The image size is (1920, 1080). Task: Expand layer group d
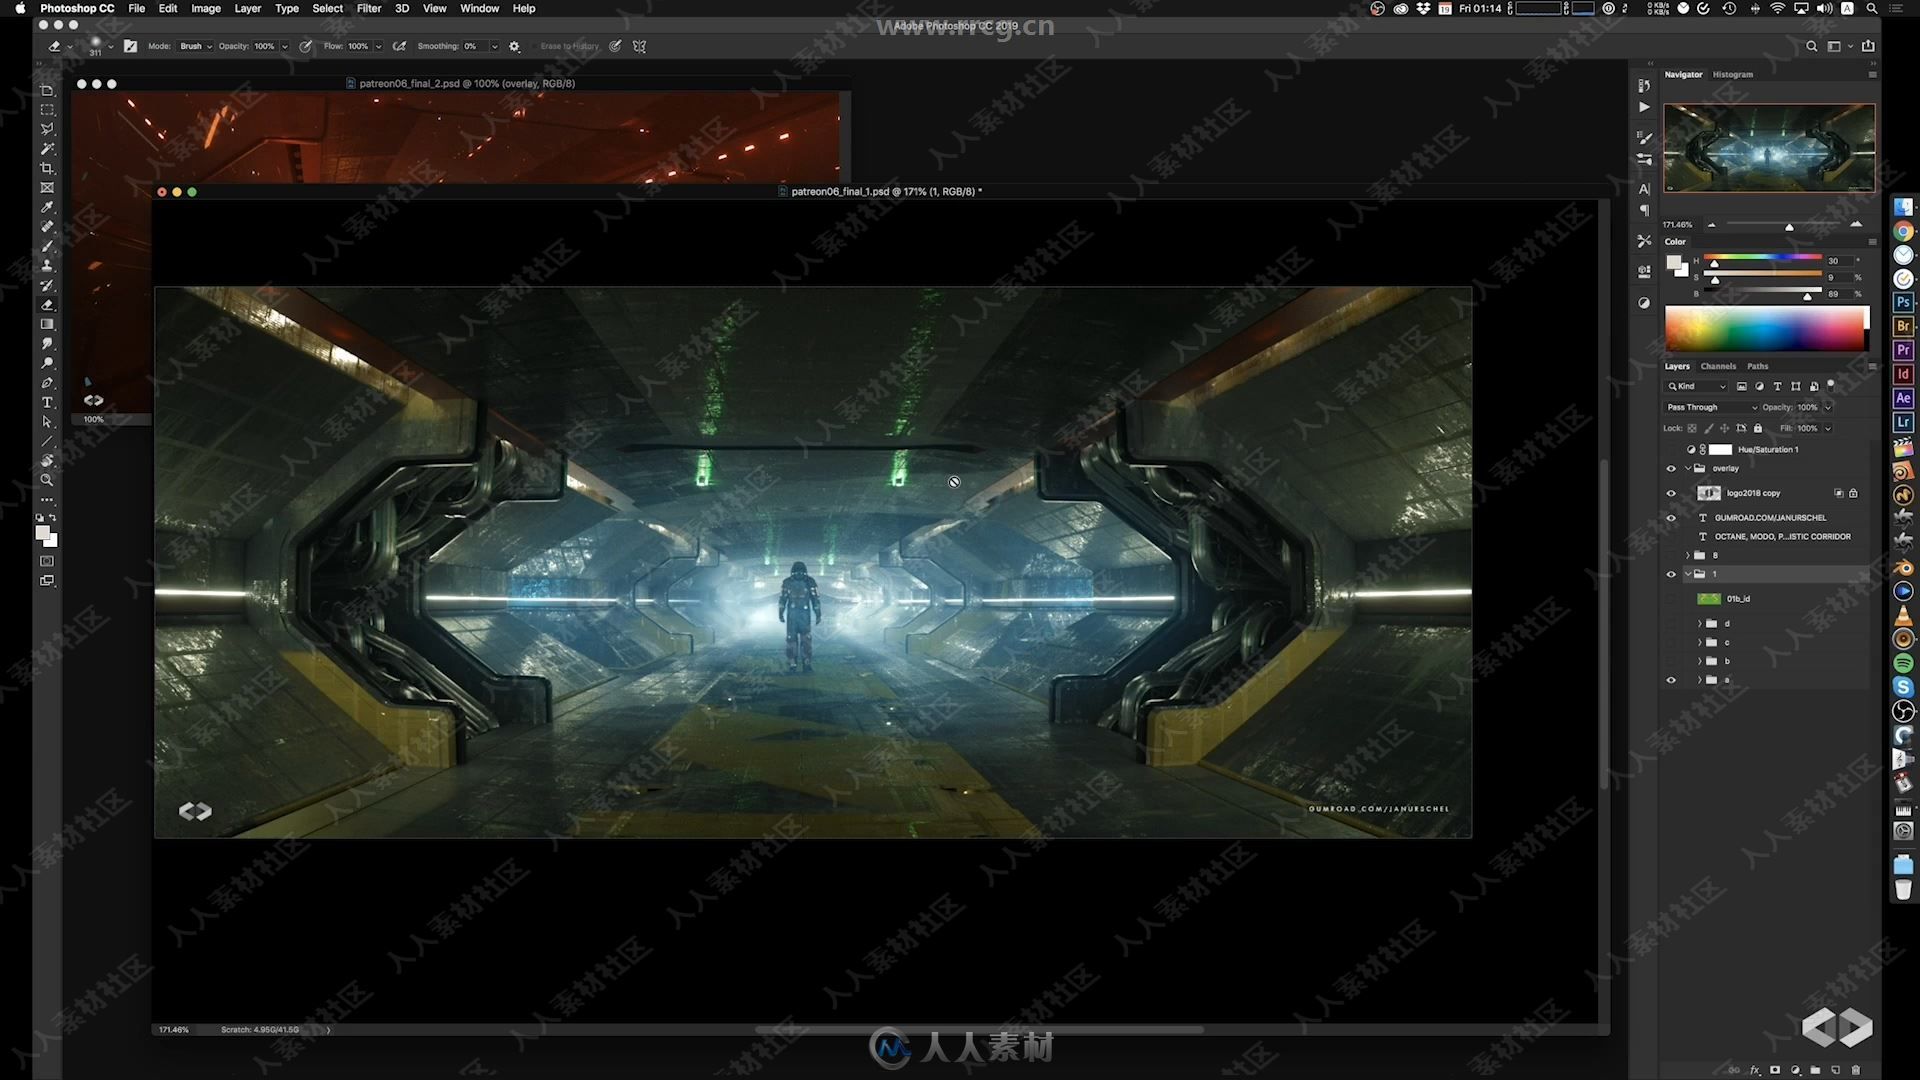[x=1700, y=623]
